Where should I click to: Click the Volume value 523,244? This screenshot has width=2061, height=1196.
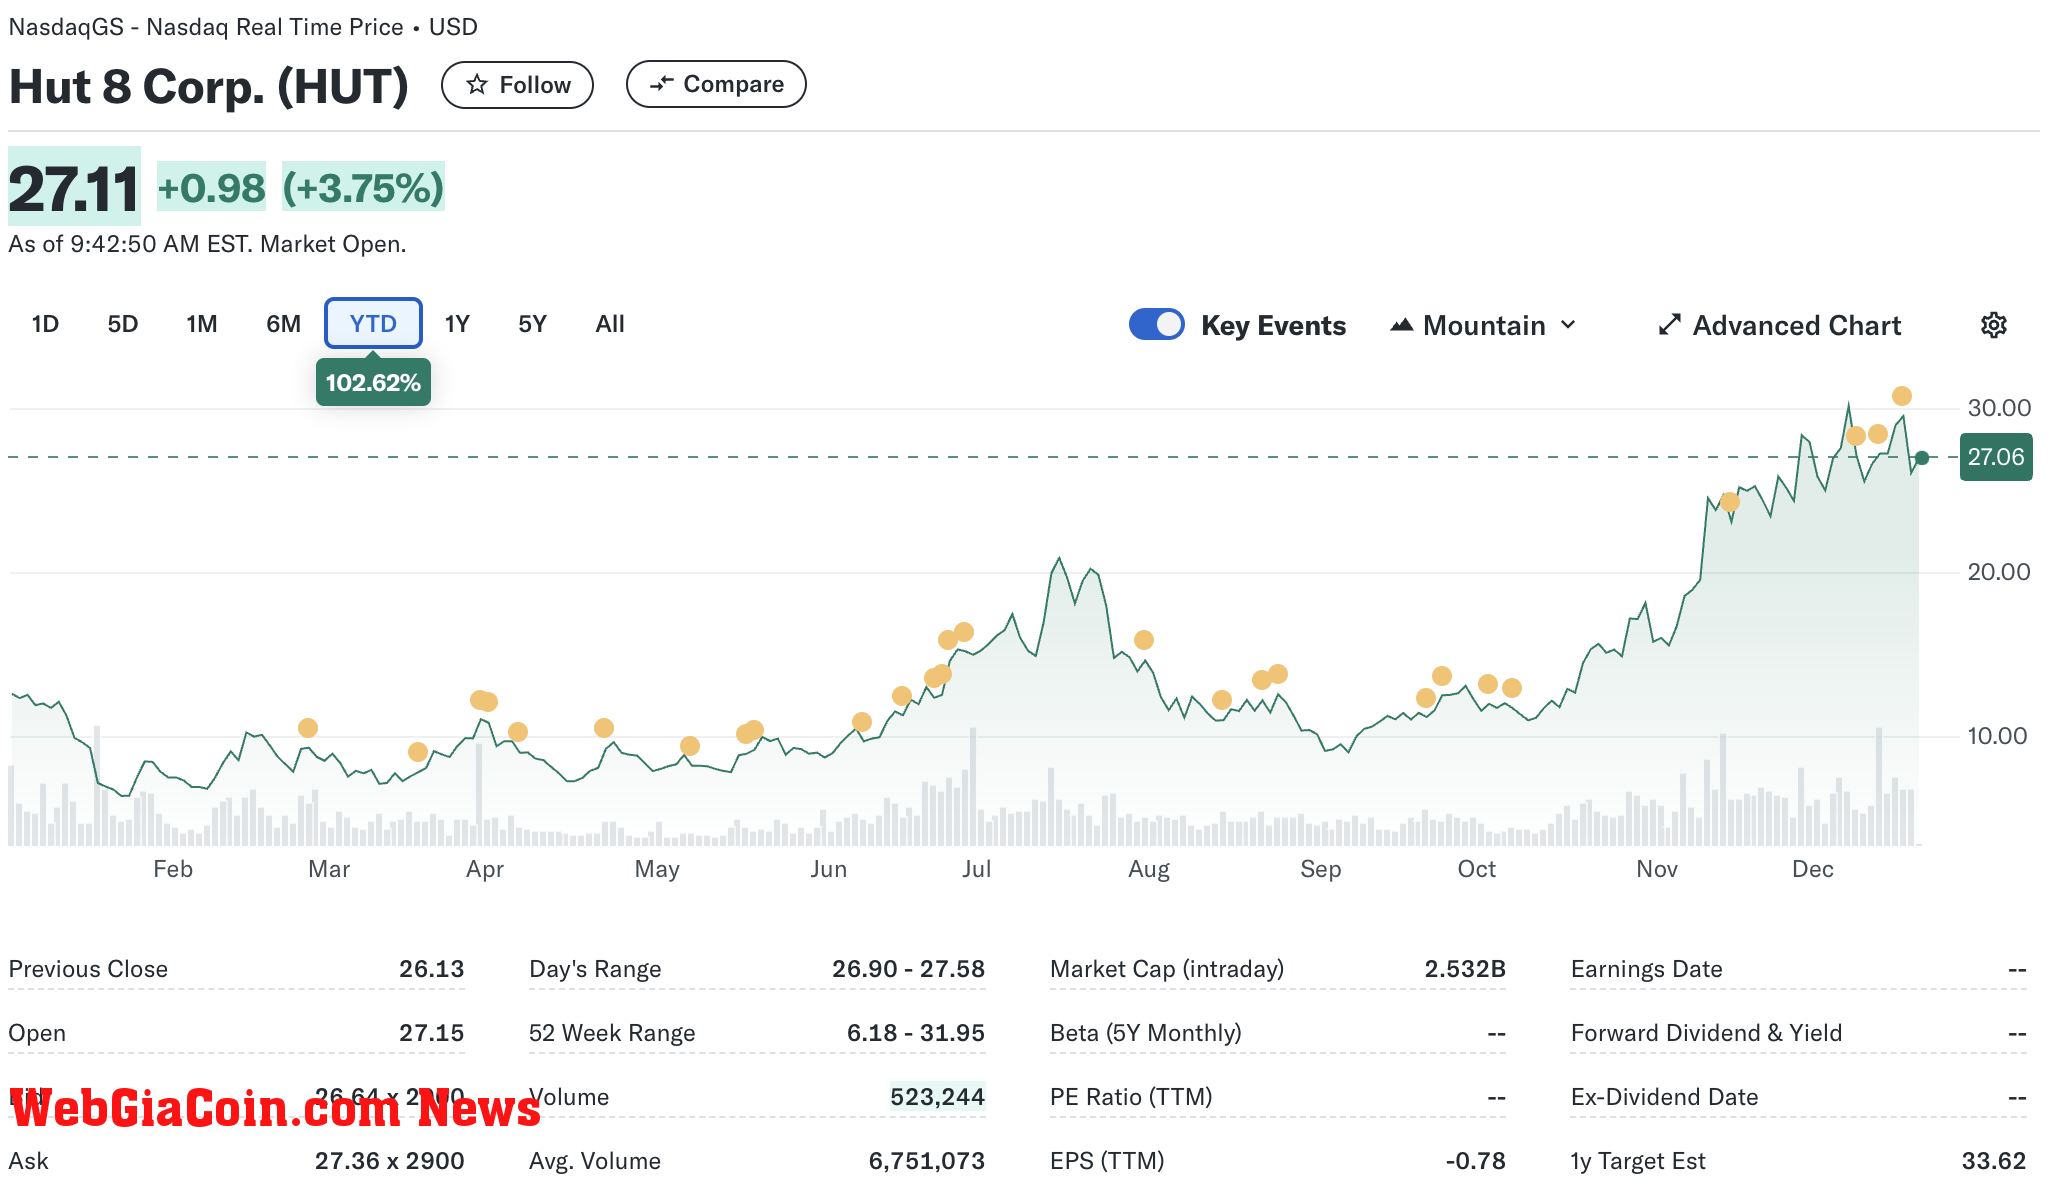tap(938, 1097)
